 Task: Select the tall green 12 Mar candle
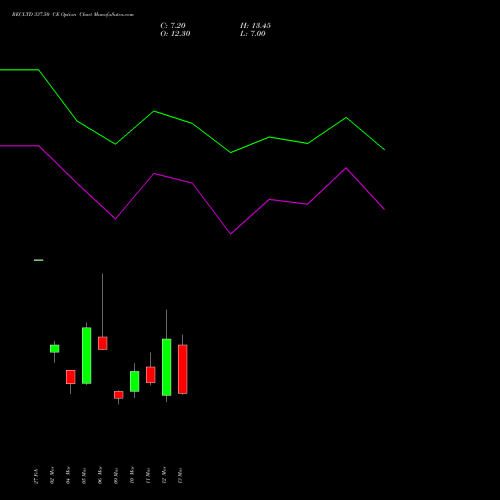(x=167, y=367)
